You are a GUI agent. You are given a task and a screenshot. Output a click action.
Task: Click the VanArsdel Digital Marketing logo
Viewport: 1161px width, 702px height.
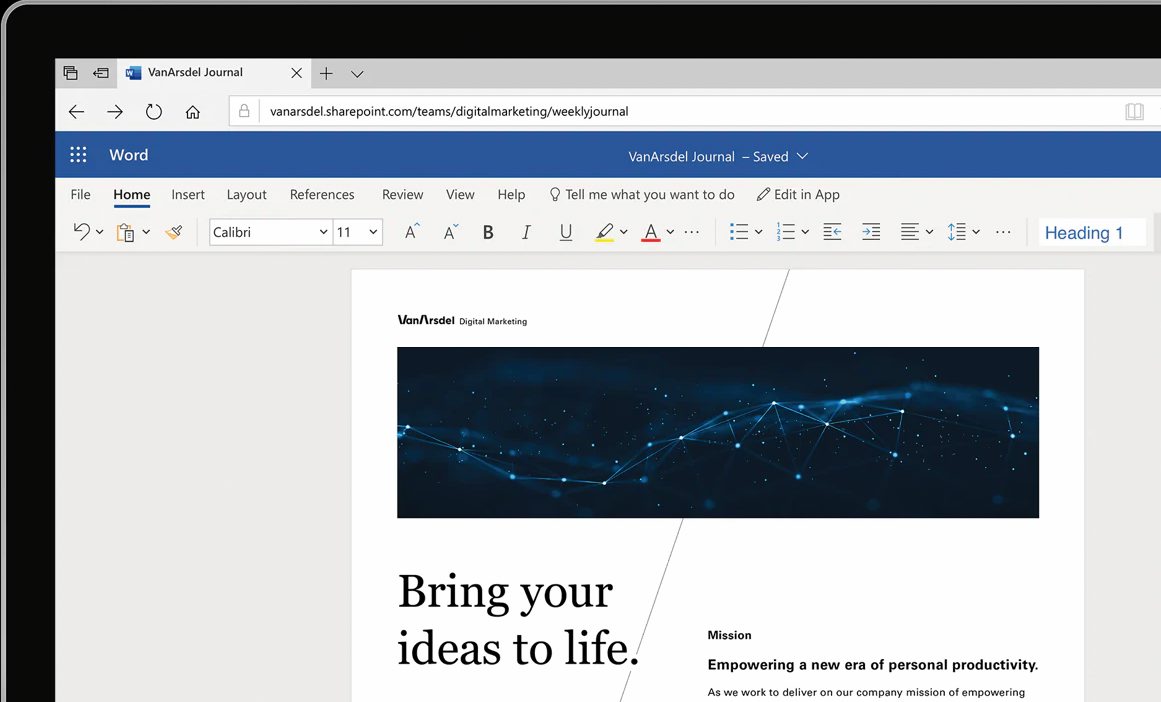(x=462, y=320)
